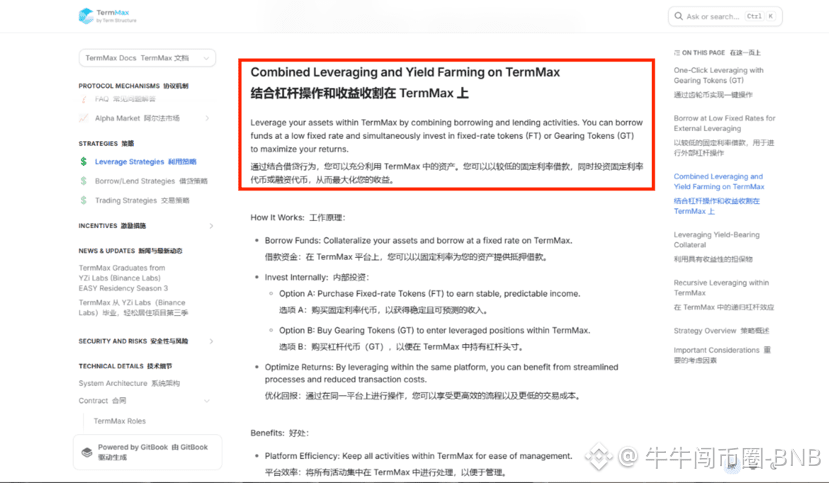The height and width of the screenshot is (483, 829).
Task: Jump to Strategy Overview section
Action: pyautogui.click(x=721, y=331)
